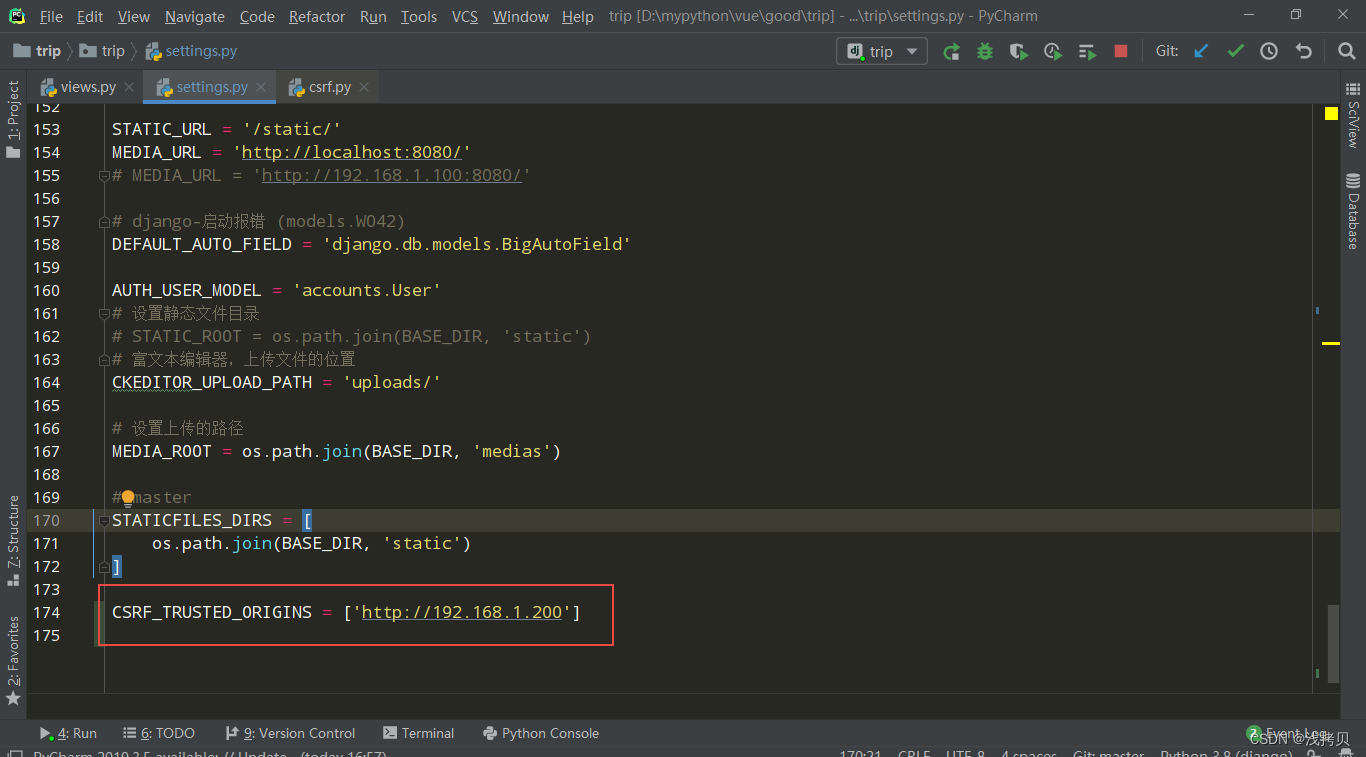Click the fold end marker at line 172

pyautogui.click(x=103, y=567)
